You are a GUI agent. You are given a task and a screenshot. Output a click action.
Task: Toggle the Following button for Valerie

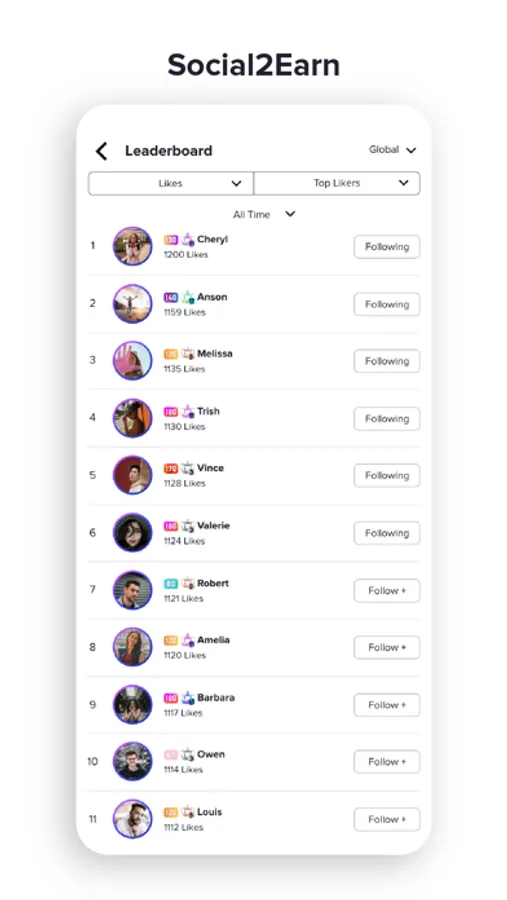pyautogui.click(x=386, y=533)
